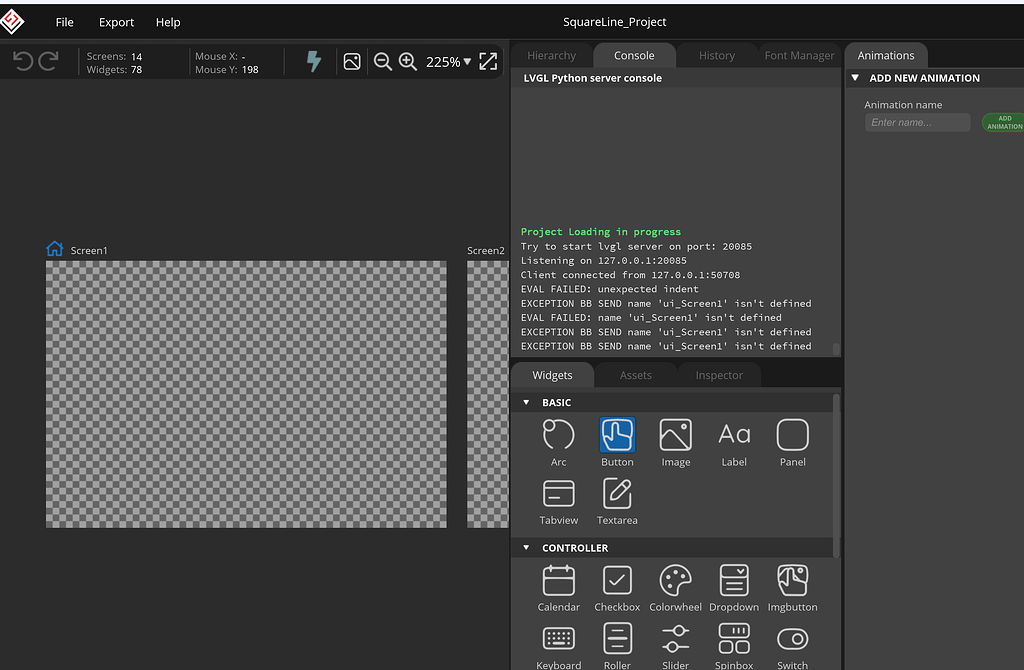Select the Checkbox widget

click(x=617, y=588)
